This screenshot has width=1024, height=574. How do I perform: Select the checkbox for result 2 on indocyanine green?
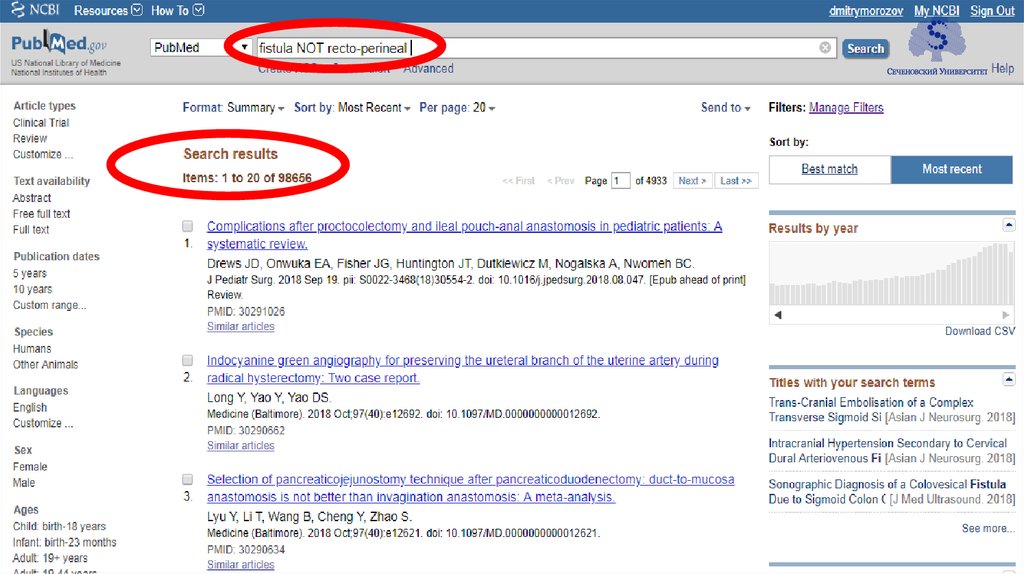coord(188,361)
